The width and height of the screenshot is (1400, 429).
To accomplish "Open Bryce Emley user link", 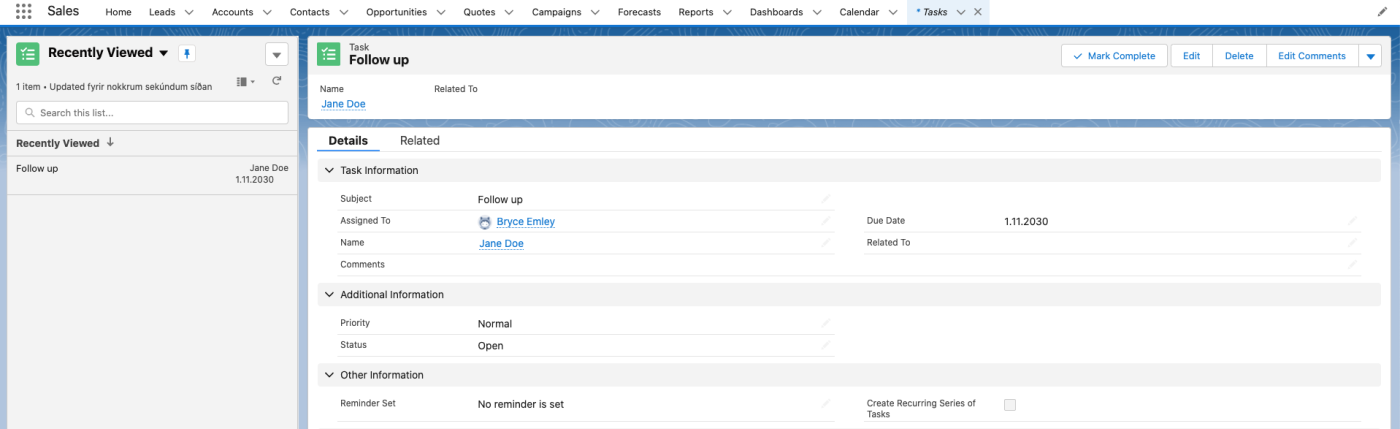I will coord(525,222).
